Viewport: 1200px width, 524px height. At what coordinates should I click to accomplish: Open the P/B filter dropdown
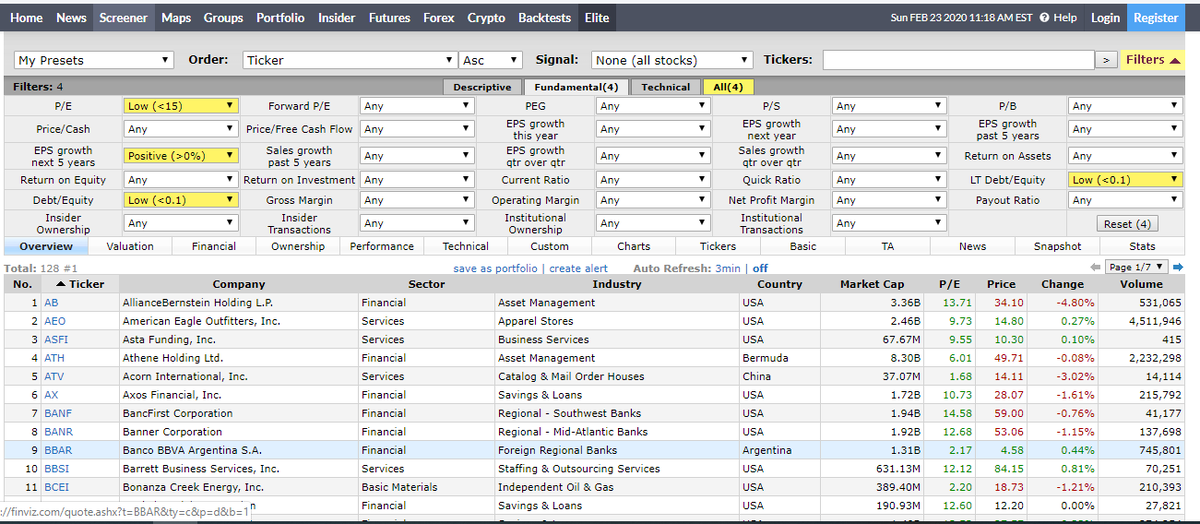click(1125, 105)
